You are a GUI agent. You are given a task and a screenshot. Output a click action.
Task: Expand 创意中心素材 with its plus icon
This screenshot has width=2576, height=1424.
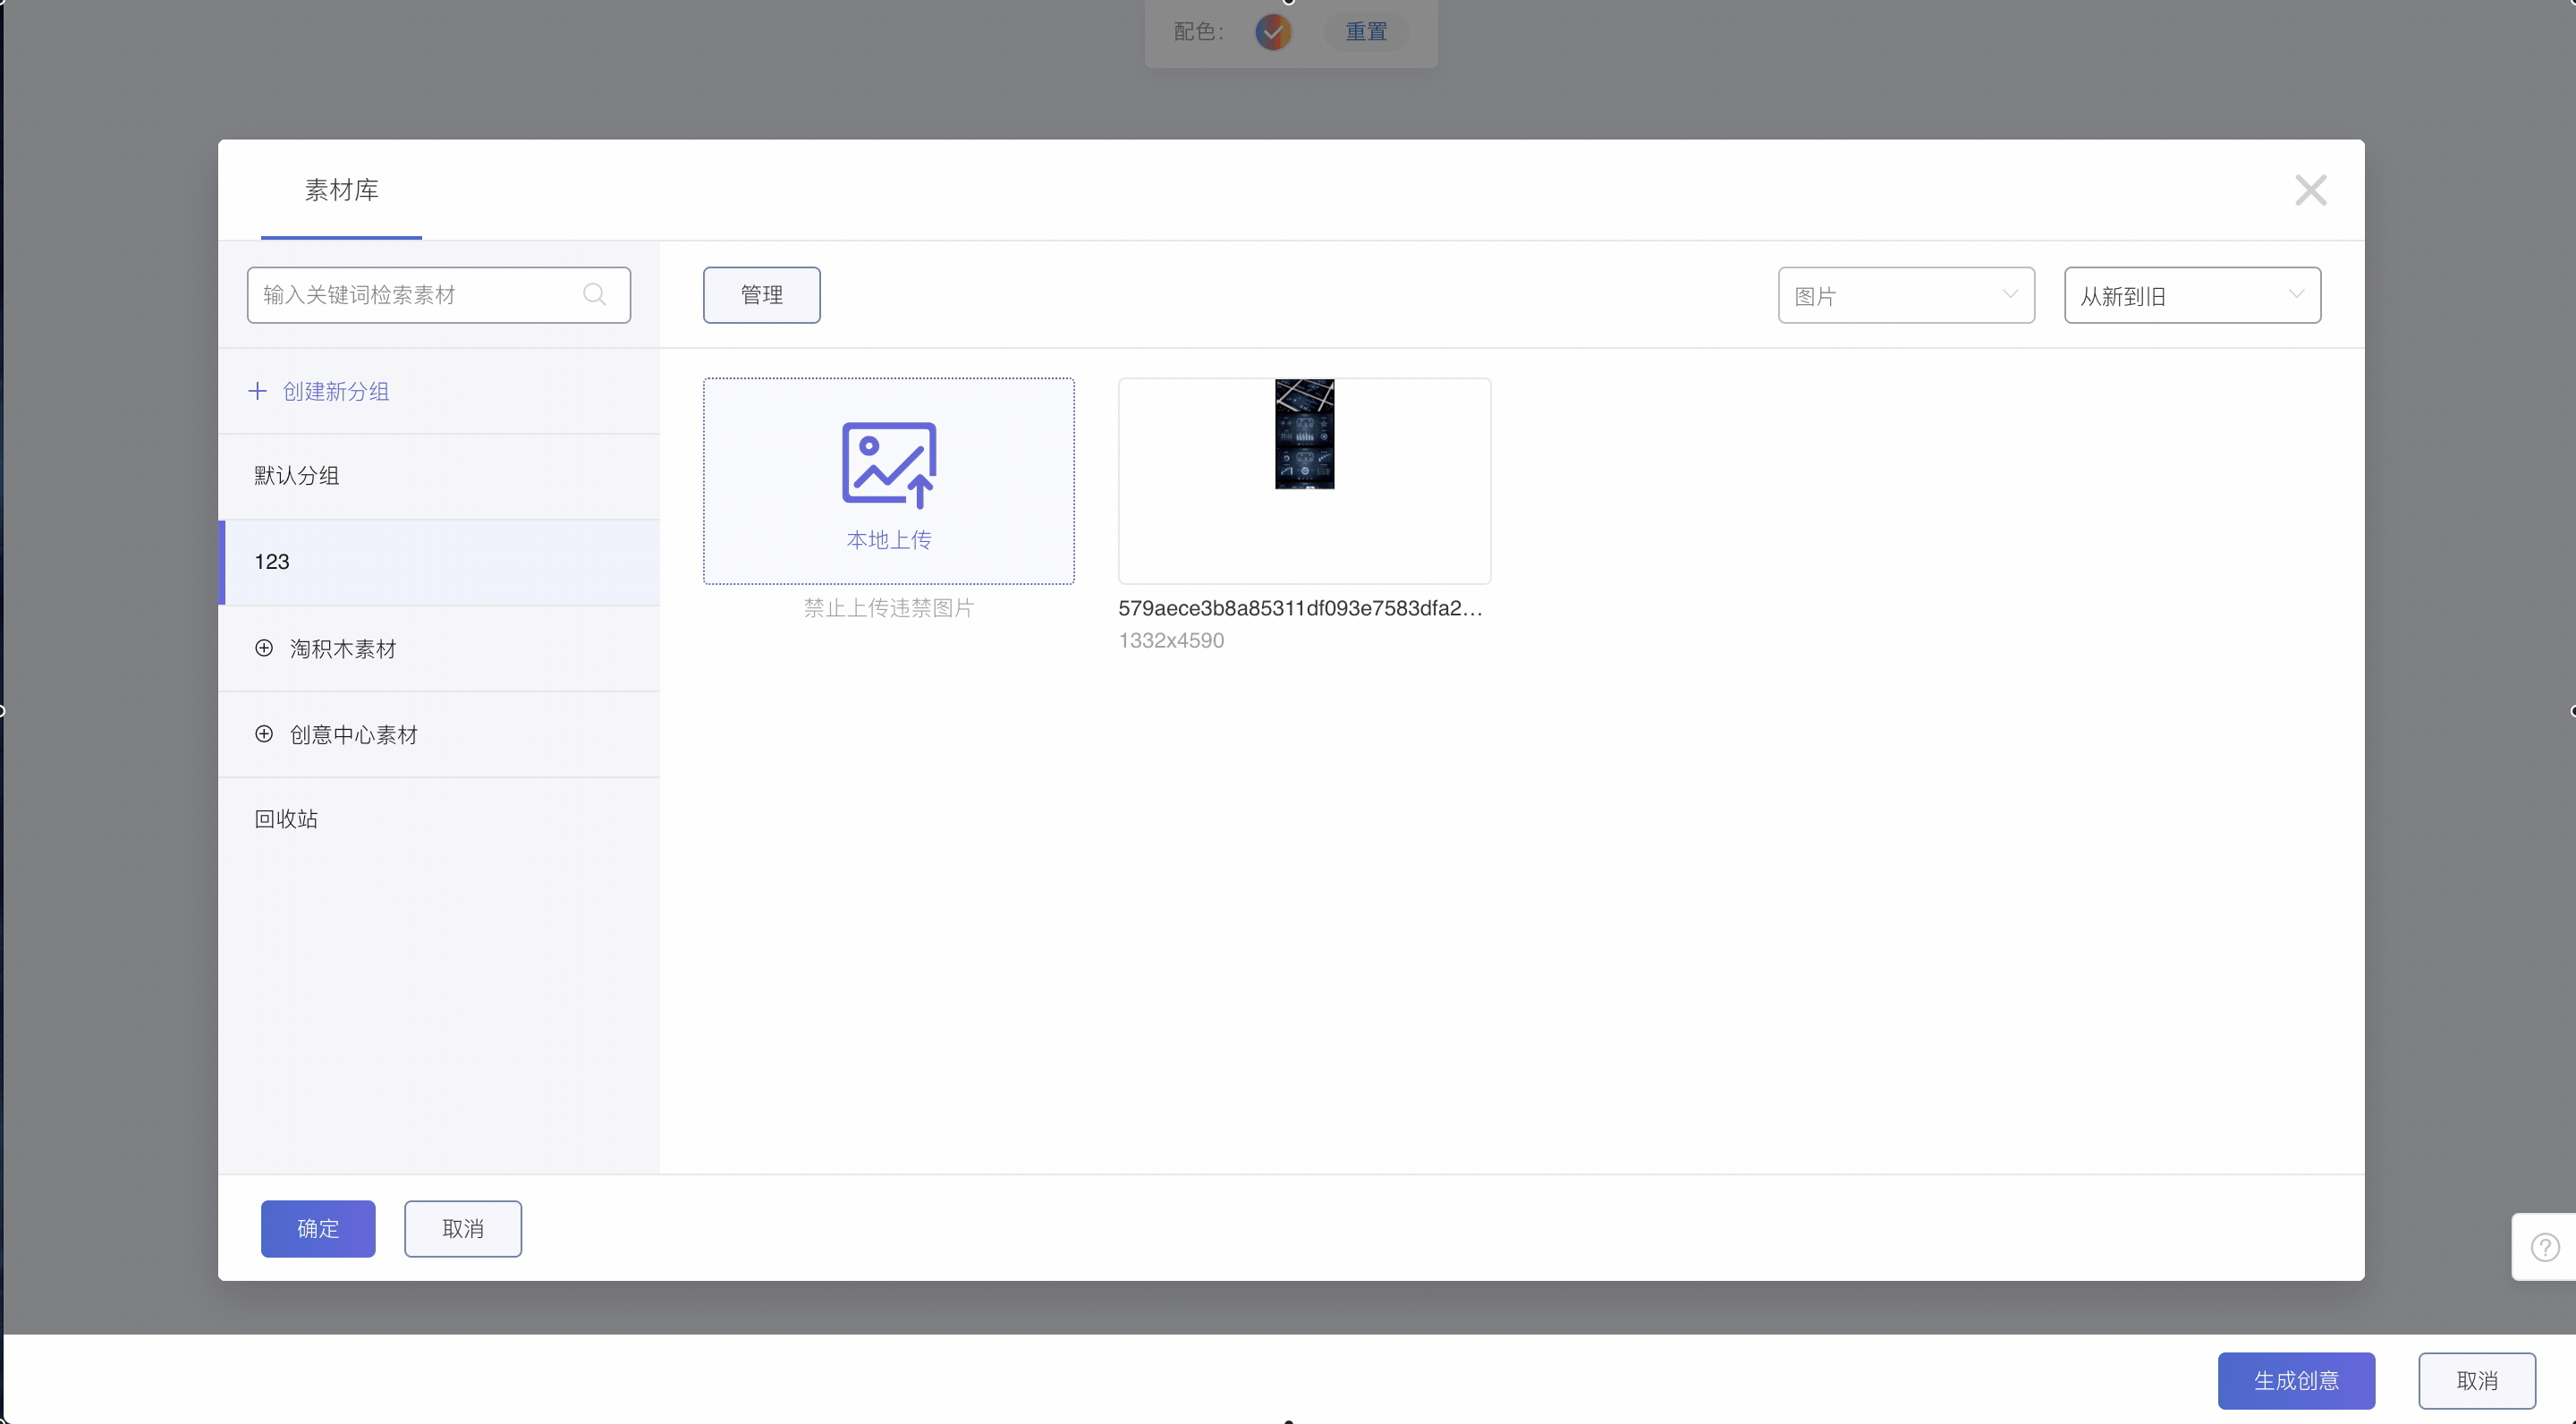[264, 734]
